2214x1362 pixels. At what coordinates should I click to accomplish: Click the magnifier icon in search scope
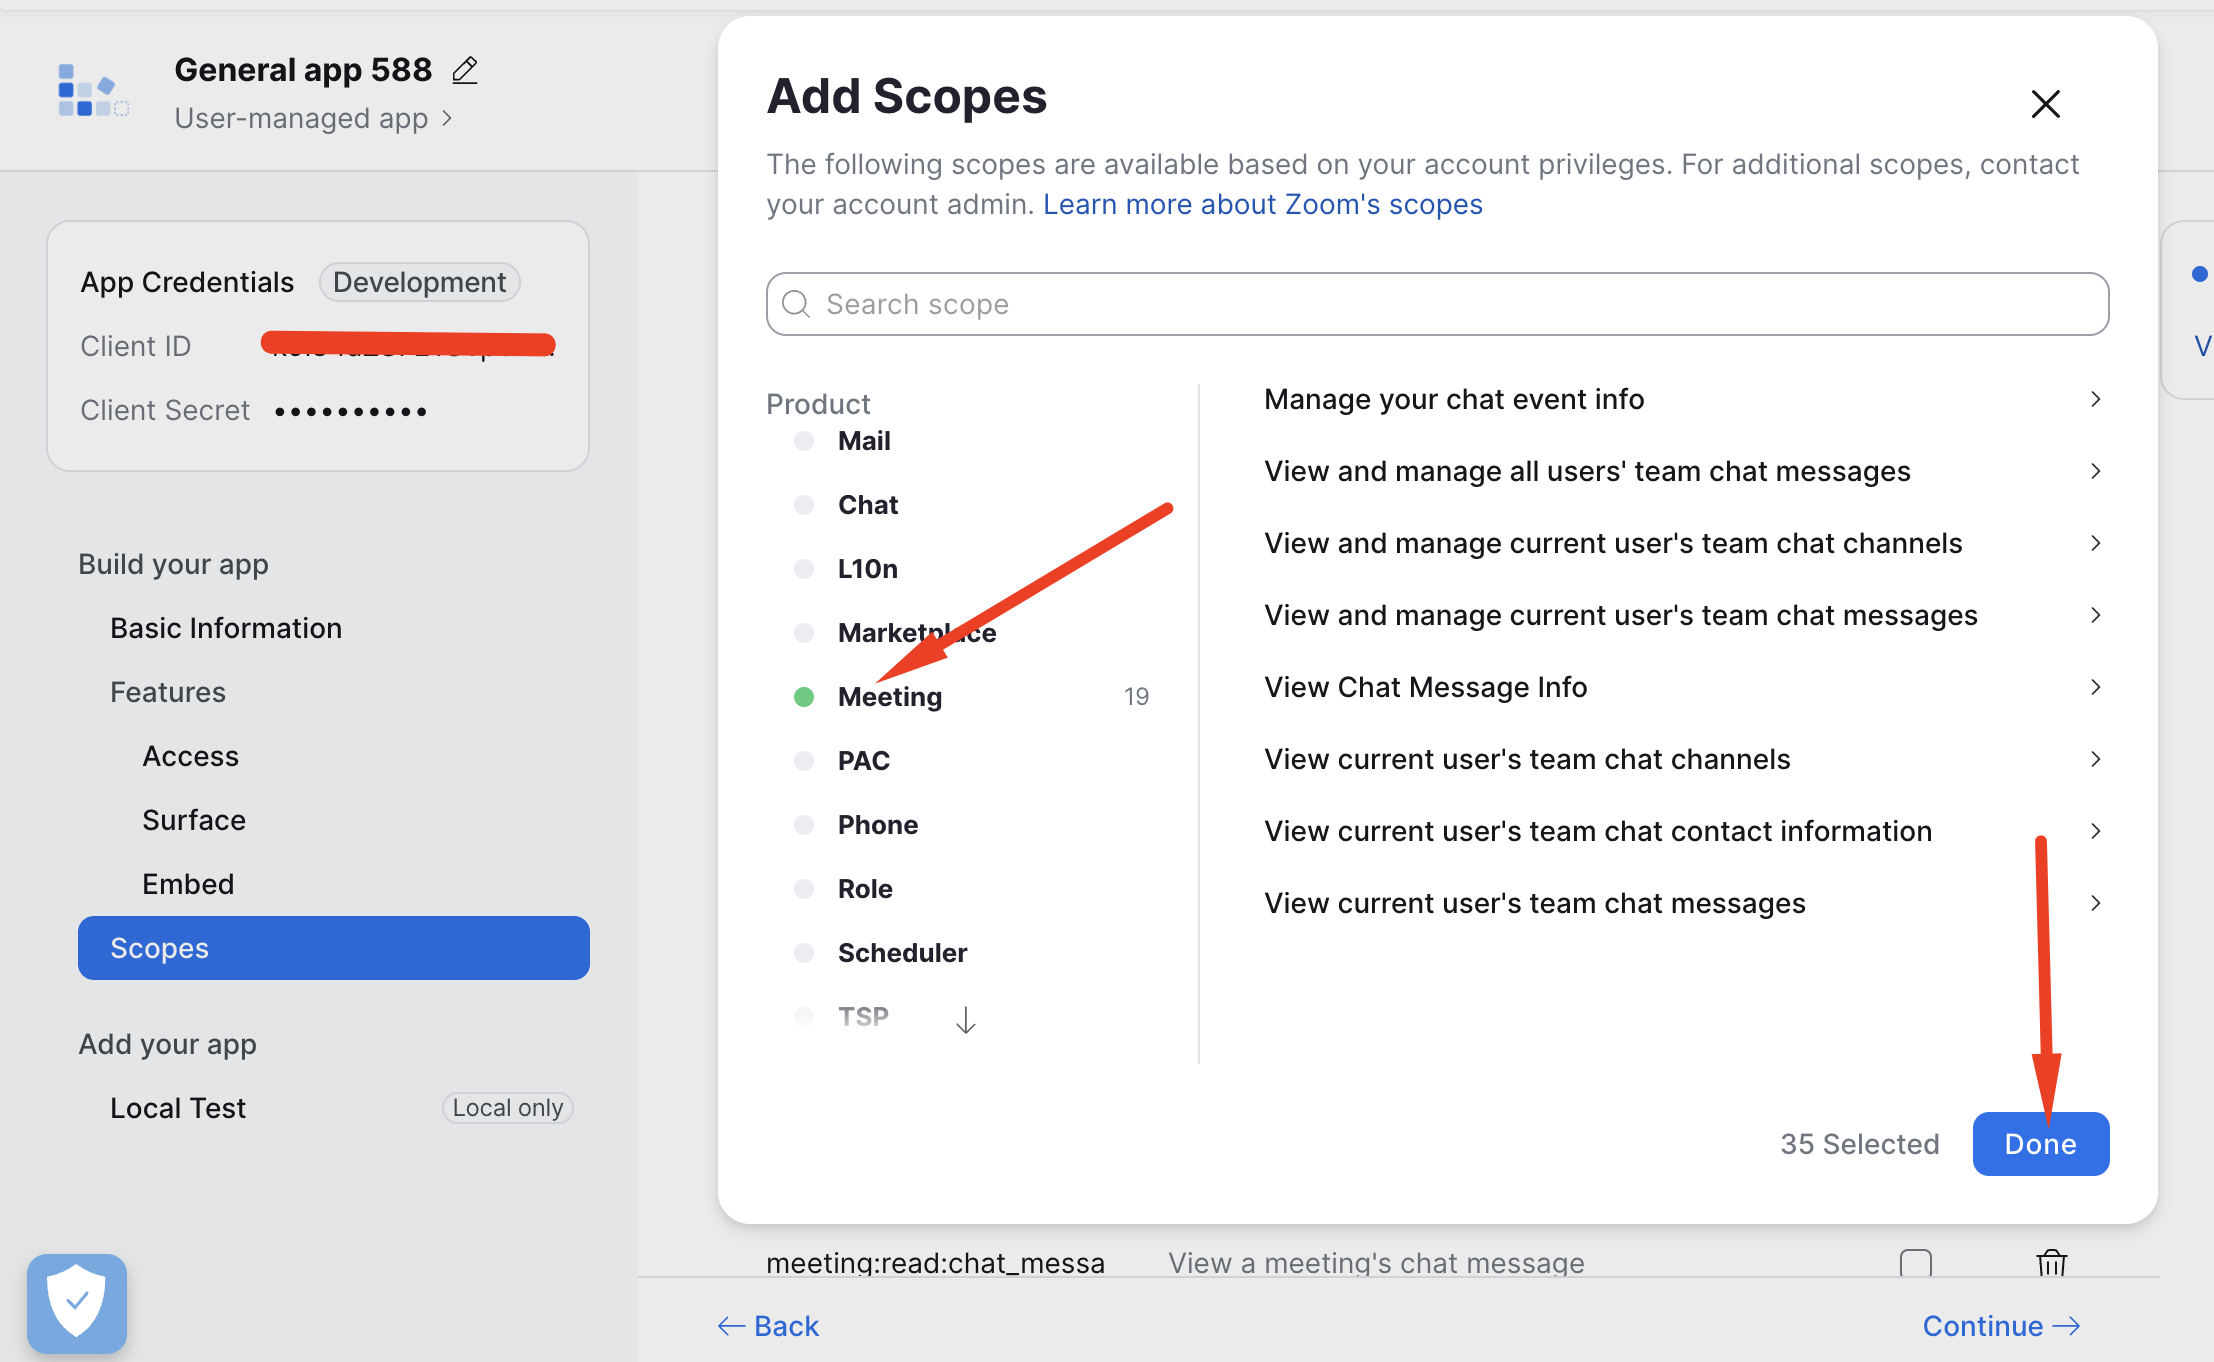[796, 304]
